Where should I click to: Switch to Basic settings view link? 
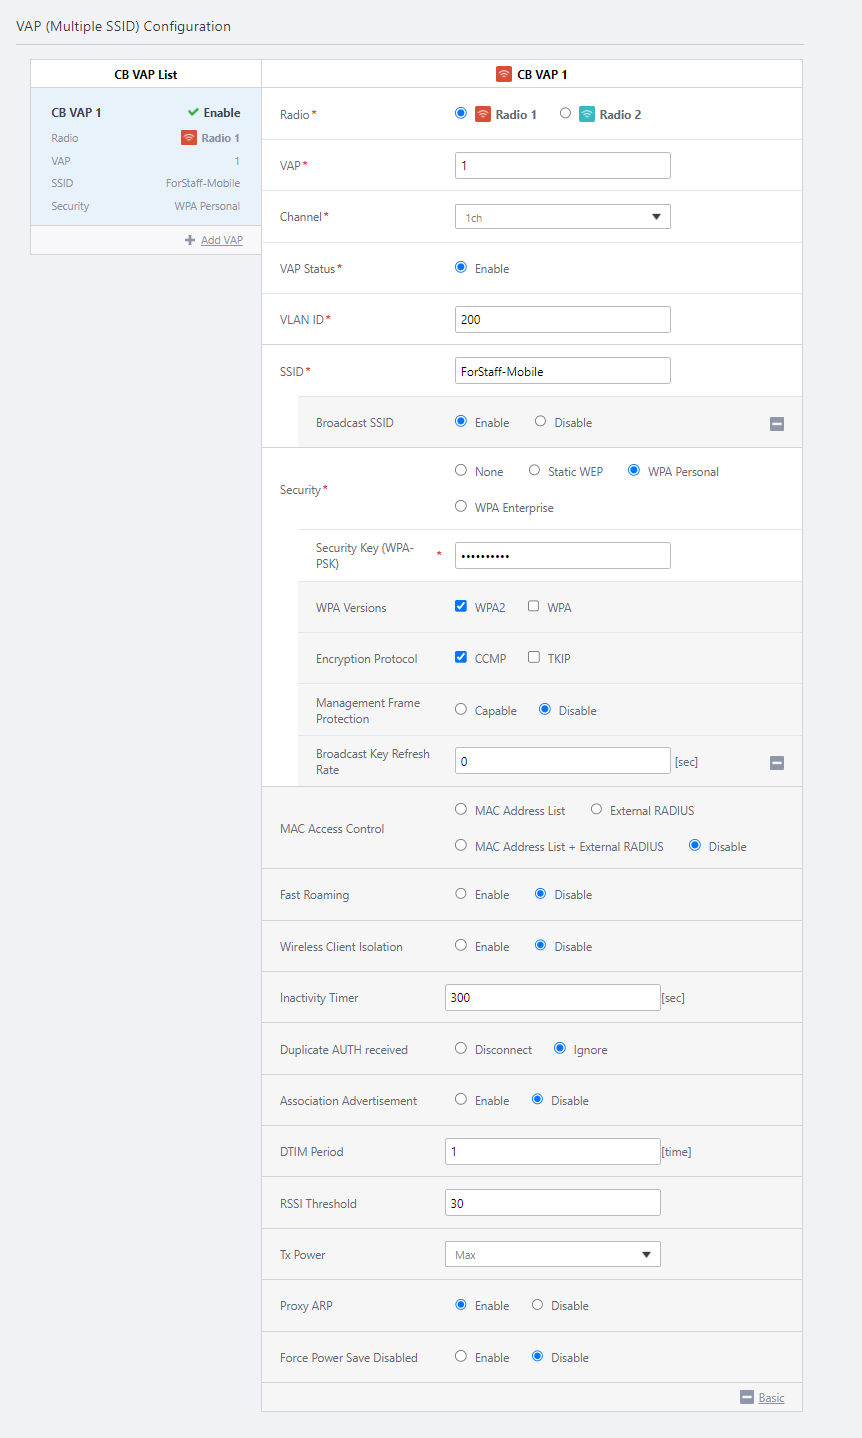[771, 1398]
